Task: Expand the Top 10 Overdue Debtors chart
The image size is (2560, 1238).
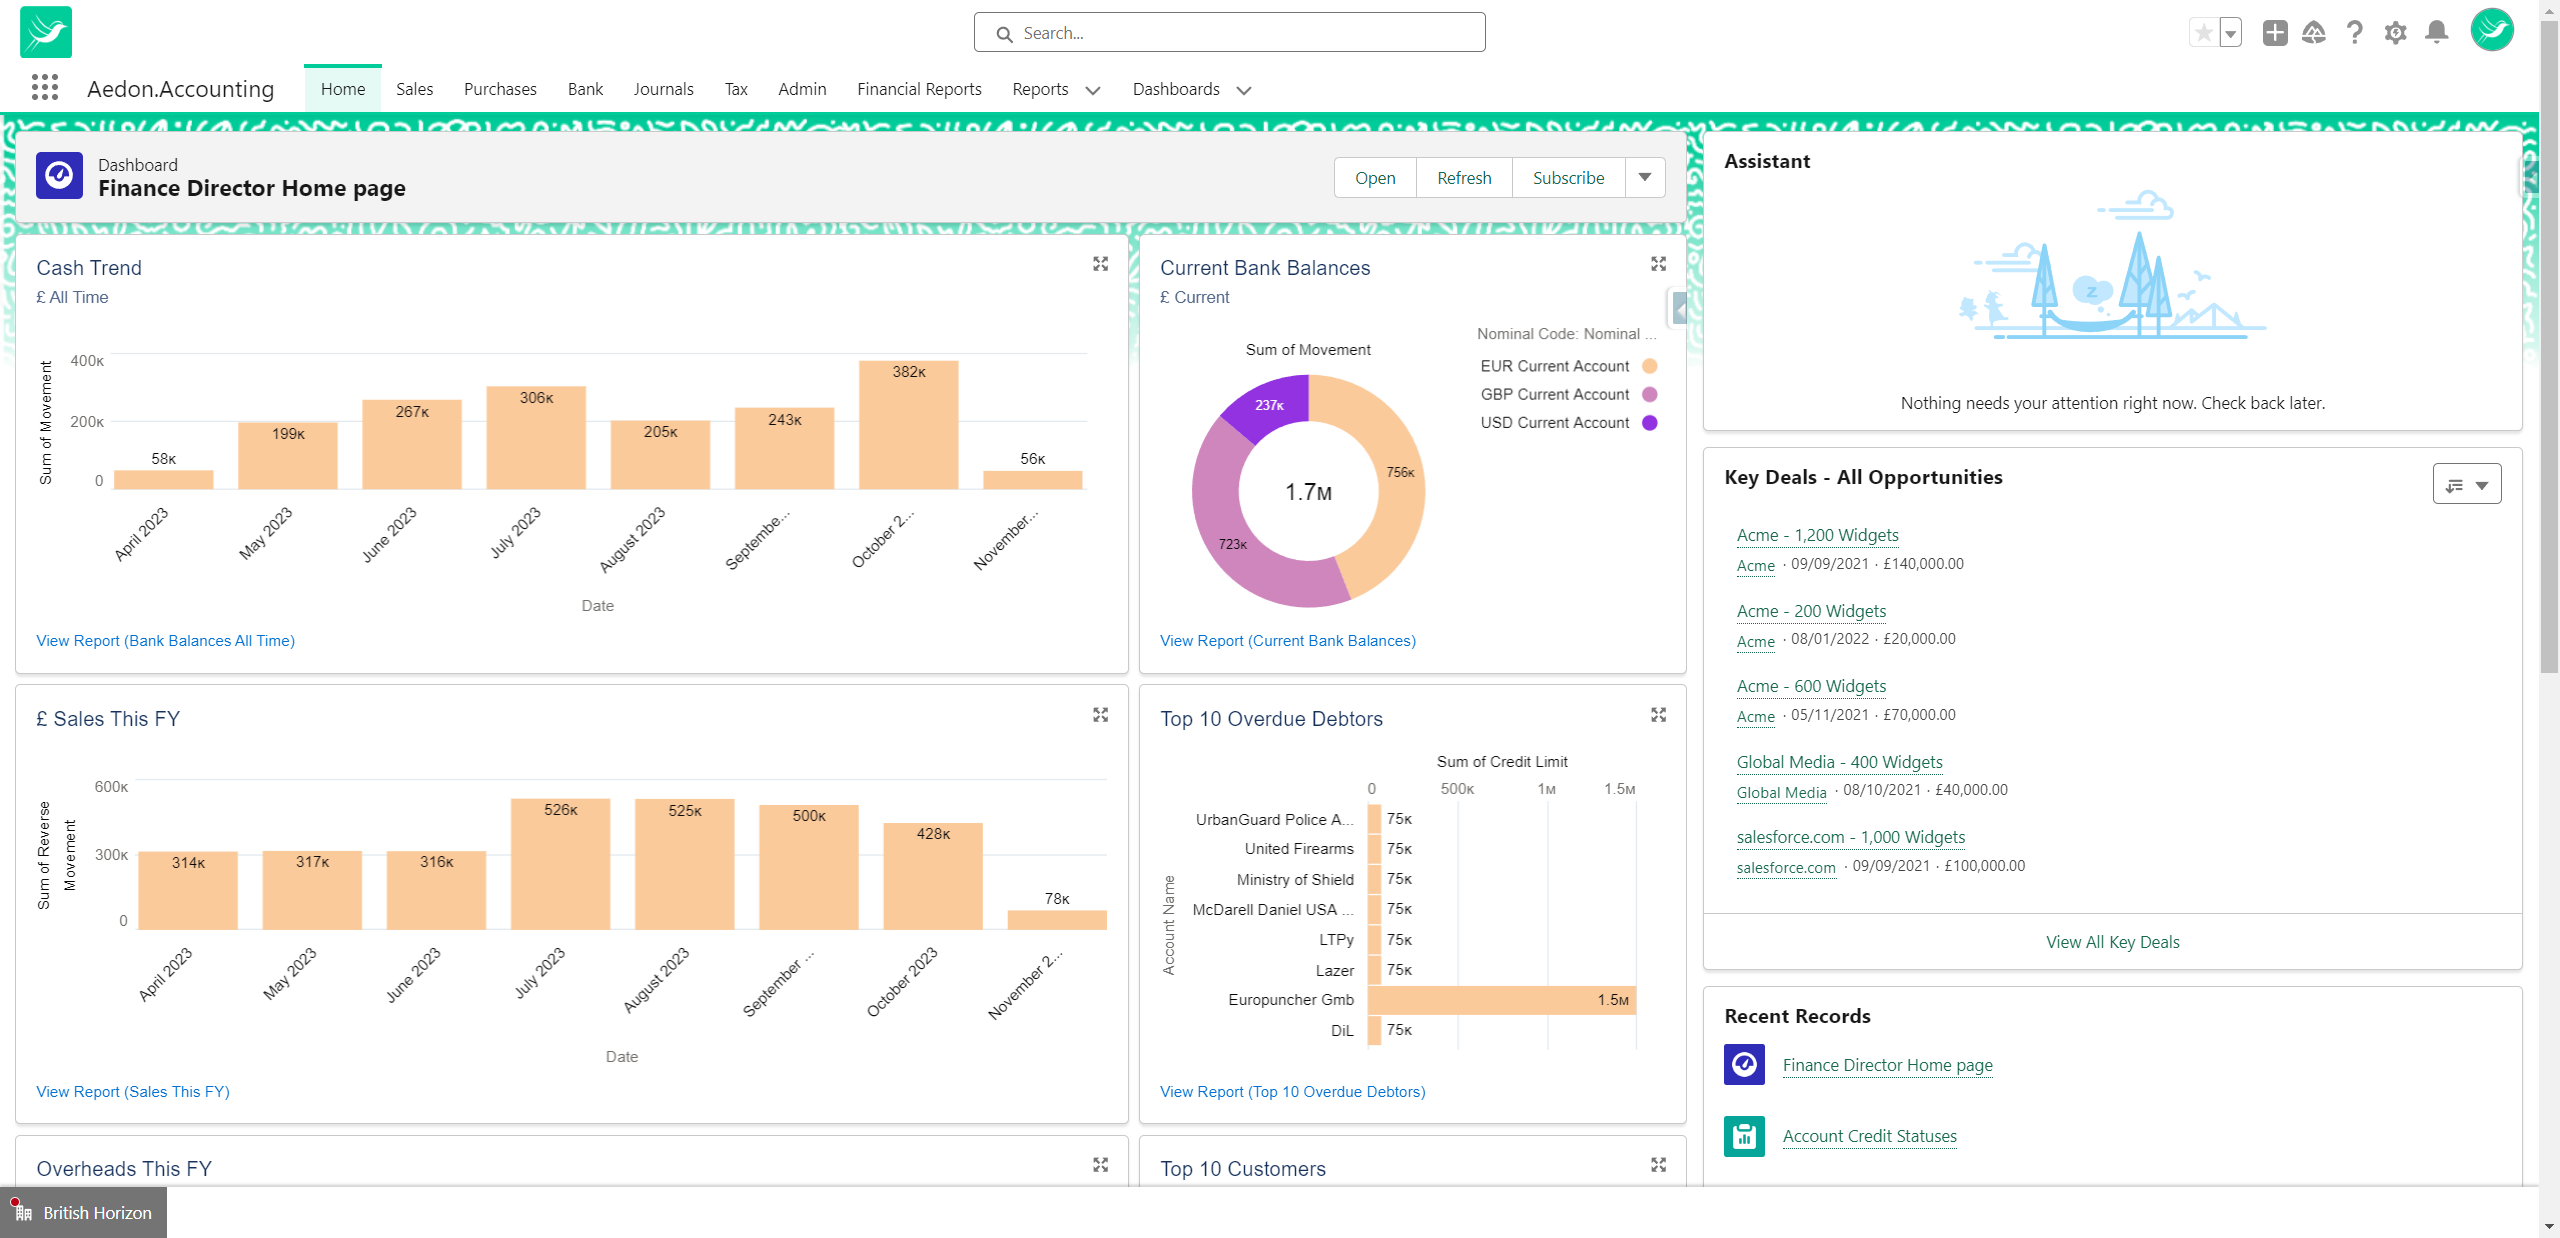Action: [1658, 715]
